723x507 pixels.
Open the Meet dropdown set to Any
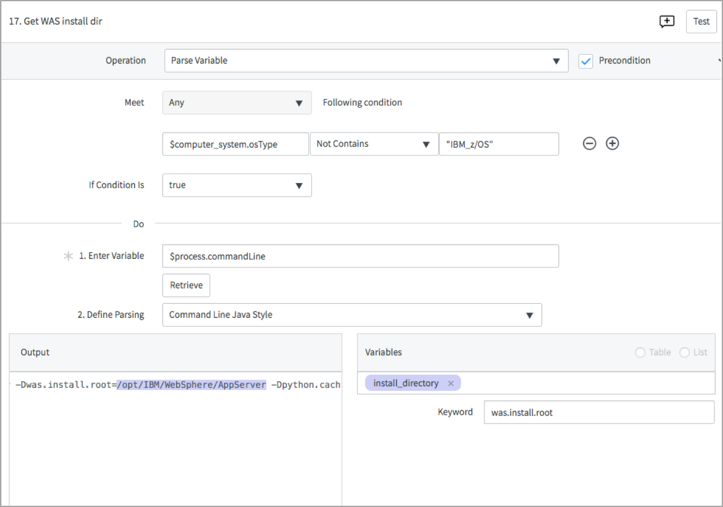point(237,103)
